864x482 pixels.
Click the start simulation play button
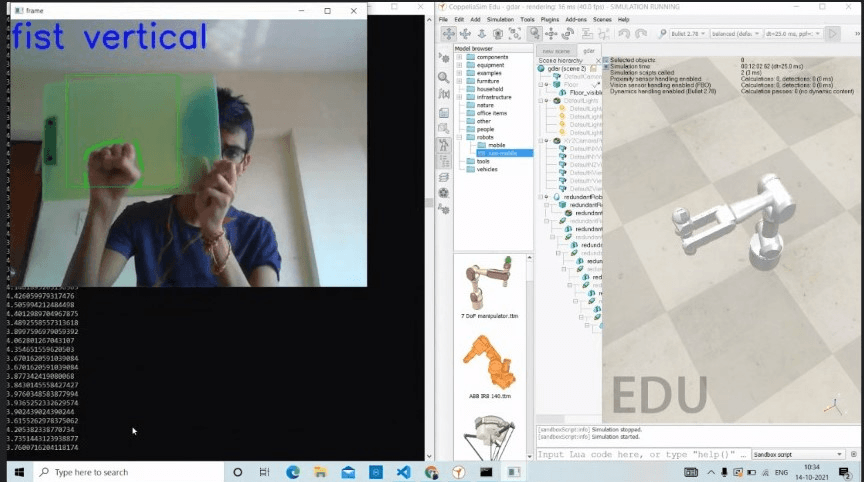tap(833, 34)
